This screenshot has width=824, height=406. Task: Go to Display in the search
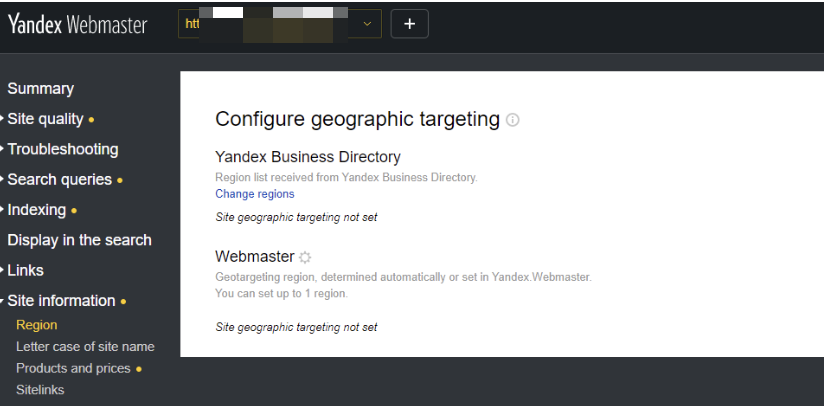[x=79, y=240]
